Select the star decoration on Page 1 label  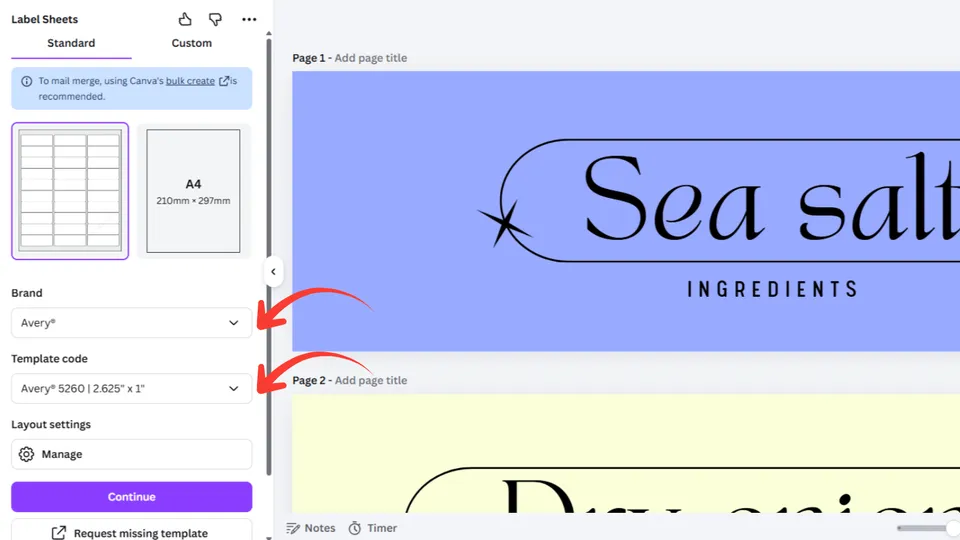(504, 223)
